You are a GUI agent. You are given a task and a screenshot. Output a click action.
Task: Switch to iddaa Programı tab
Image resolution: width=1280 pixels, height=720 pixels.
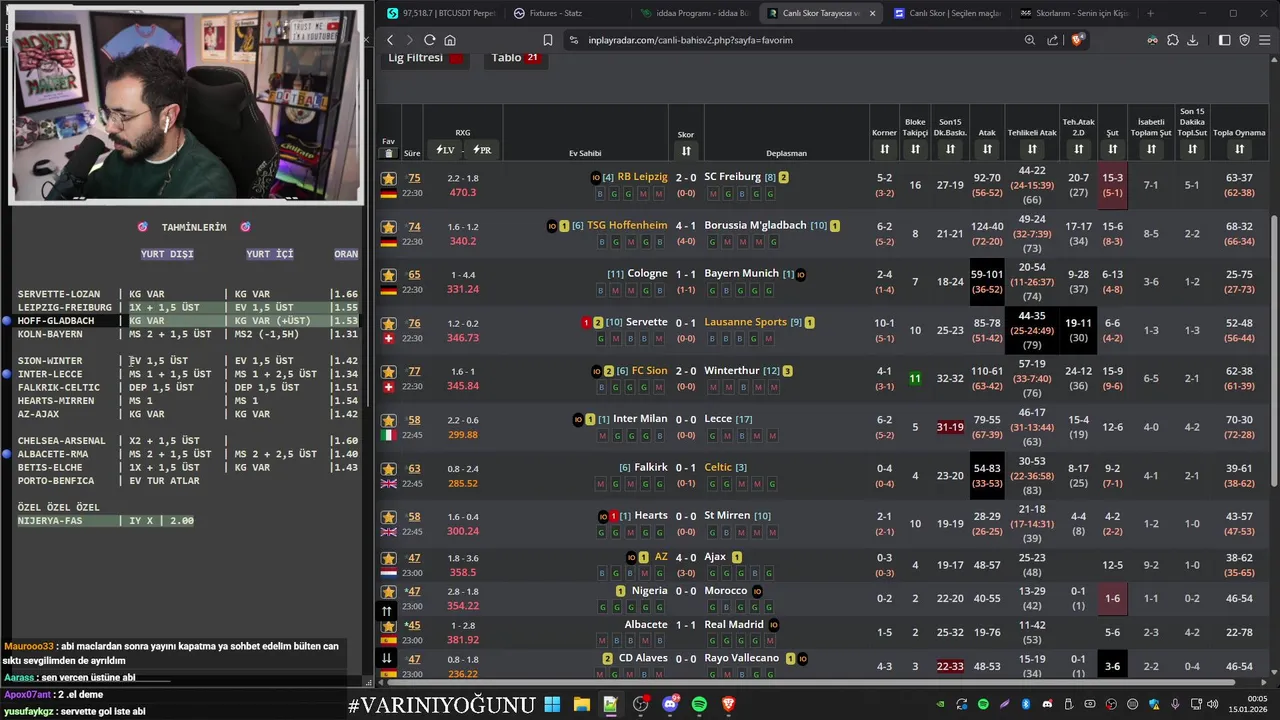click(694, 13)
